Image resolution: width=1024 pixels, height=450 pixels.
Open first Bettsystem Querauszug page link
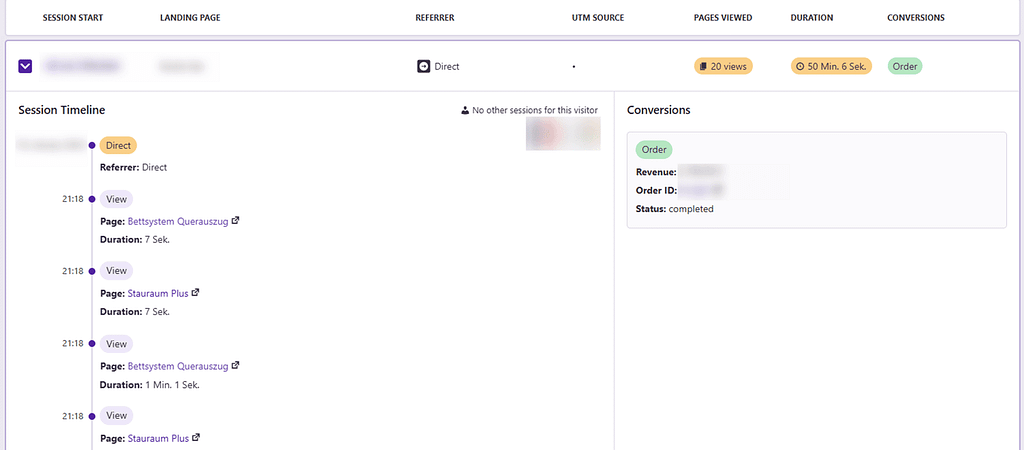pyautogui.click(x=178, y=221)
